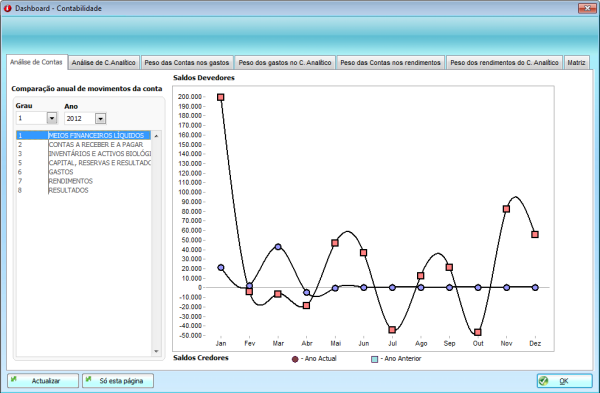This screenshot has width=600, height=393.
Task: Click the January red square data point at 200.000
Action: [220, 97]
